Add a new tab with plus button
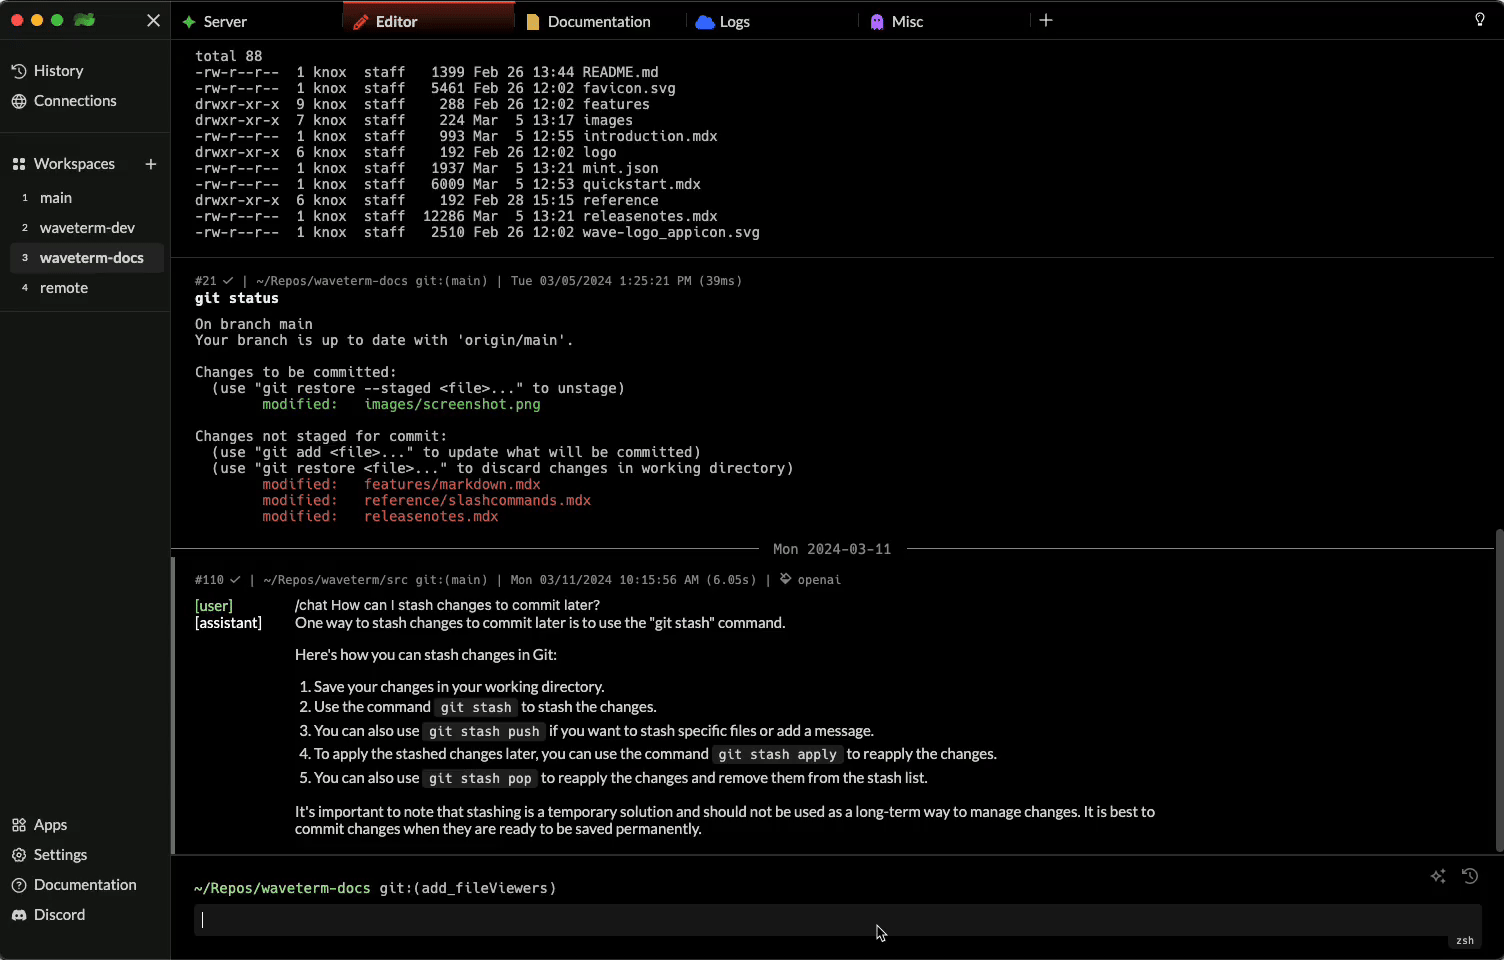1504x960 pixels. pyautogui.click(x=1046, y=21)
